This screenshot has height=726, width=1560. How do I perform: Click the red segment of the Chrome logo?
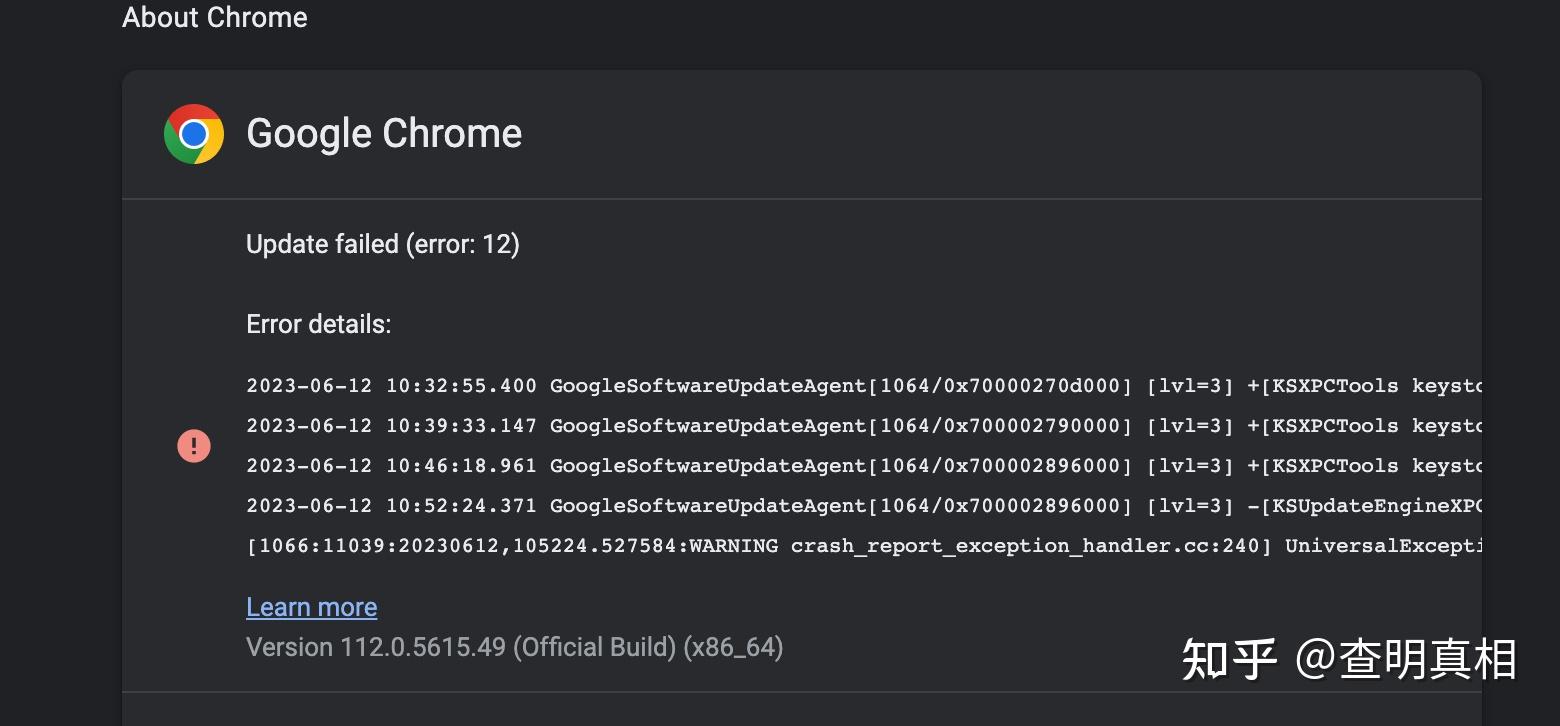click(x=193, y=110)
